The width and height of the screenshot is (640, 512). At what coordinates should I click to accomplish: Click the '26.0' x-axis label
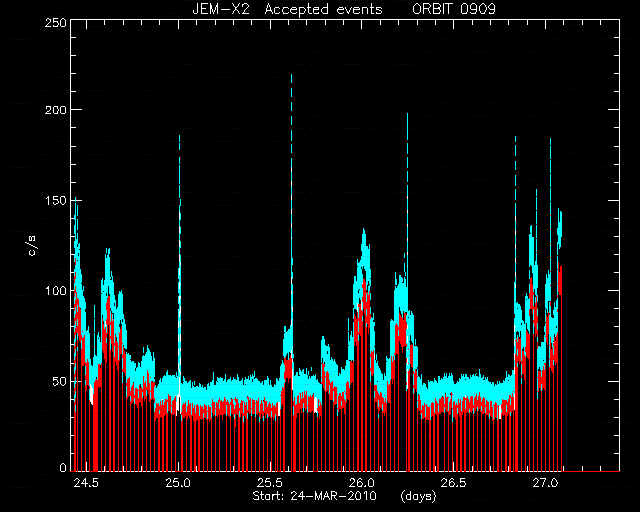click(x=362, y=483)
